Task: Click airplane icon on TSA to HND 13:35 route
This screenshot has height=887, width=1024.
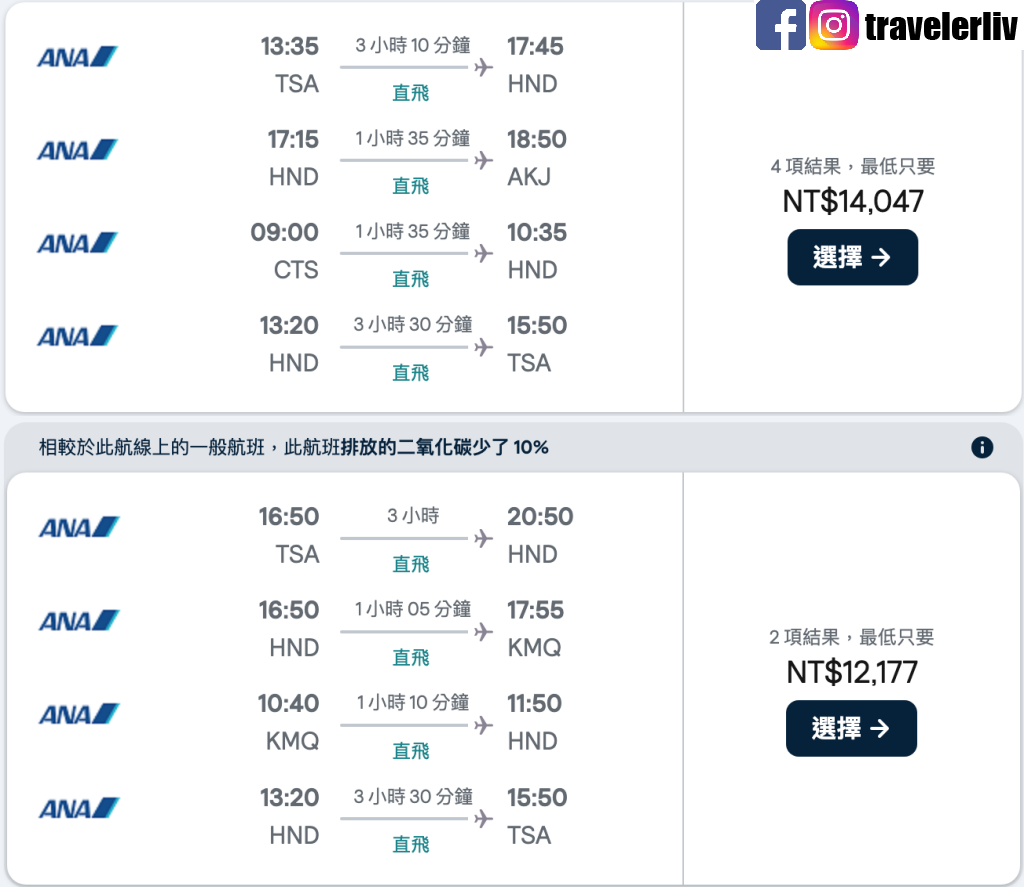Action: (483, 67)
